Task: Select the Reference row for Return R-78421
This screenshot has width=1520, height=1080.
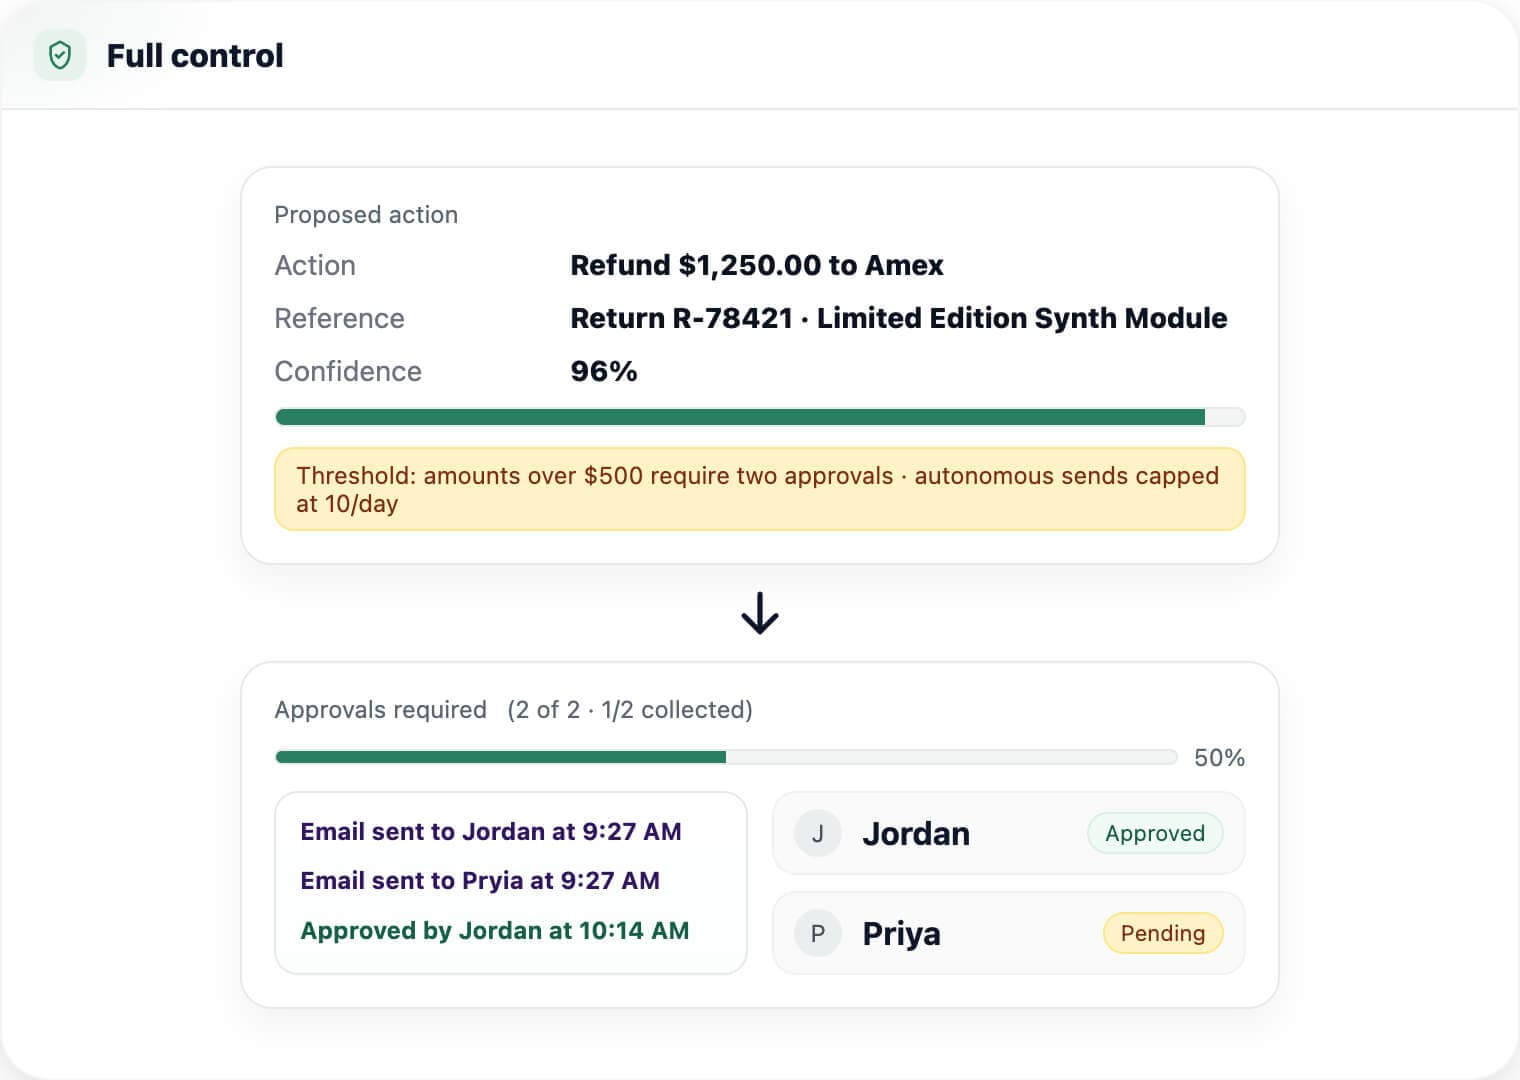Action: 340,318
